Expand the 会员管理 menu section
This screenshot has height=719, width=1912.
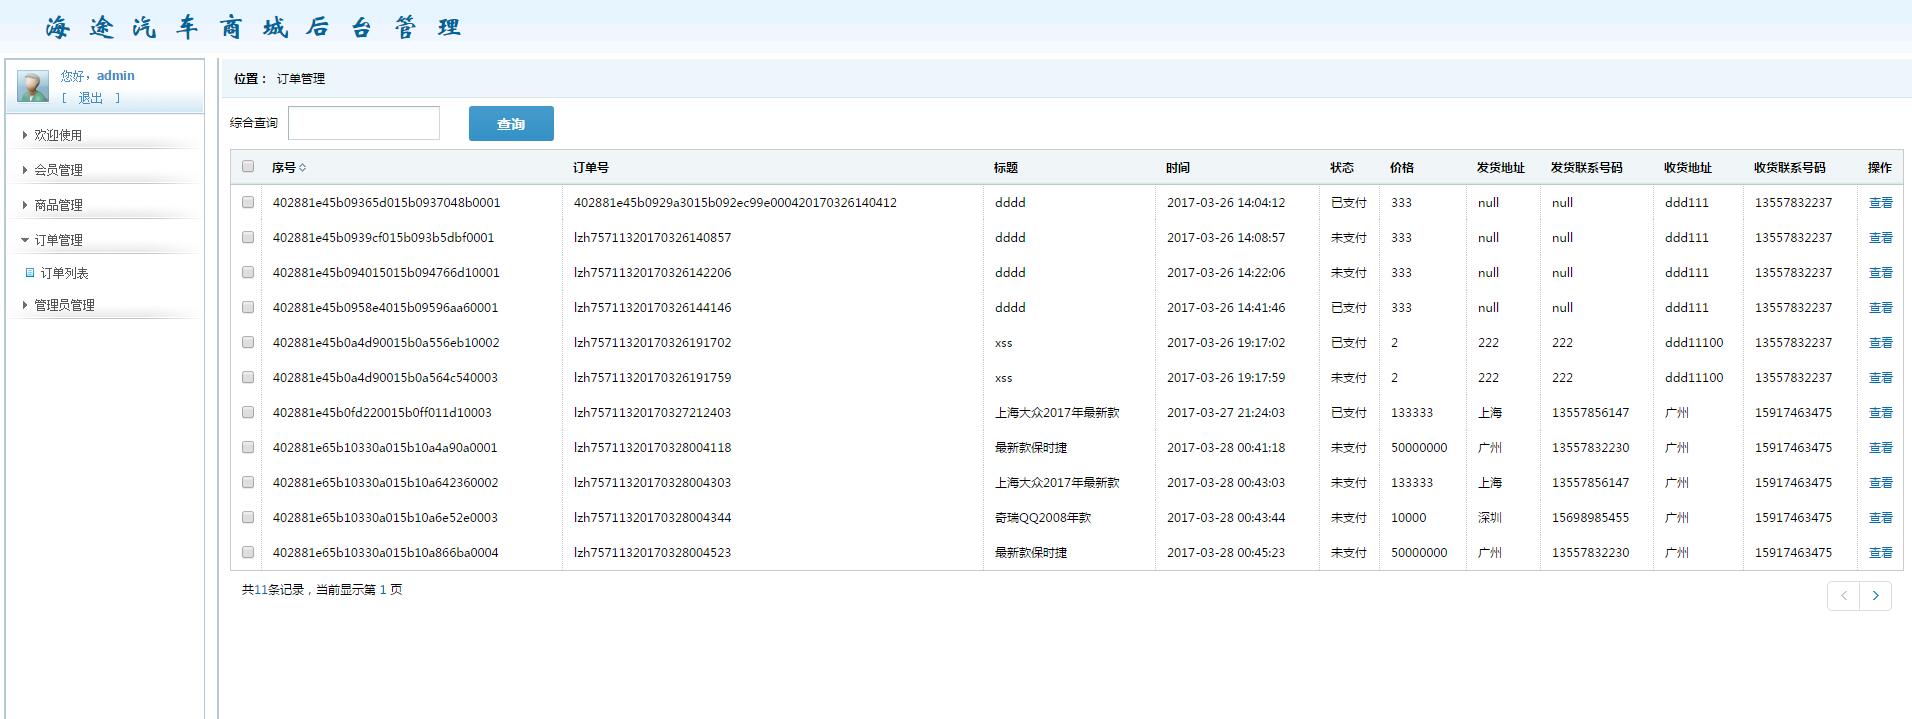58,170
